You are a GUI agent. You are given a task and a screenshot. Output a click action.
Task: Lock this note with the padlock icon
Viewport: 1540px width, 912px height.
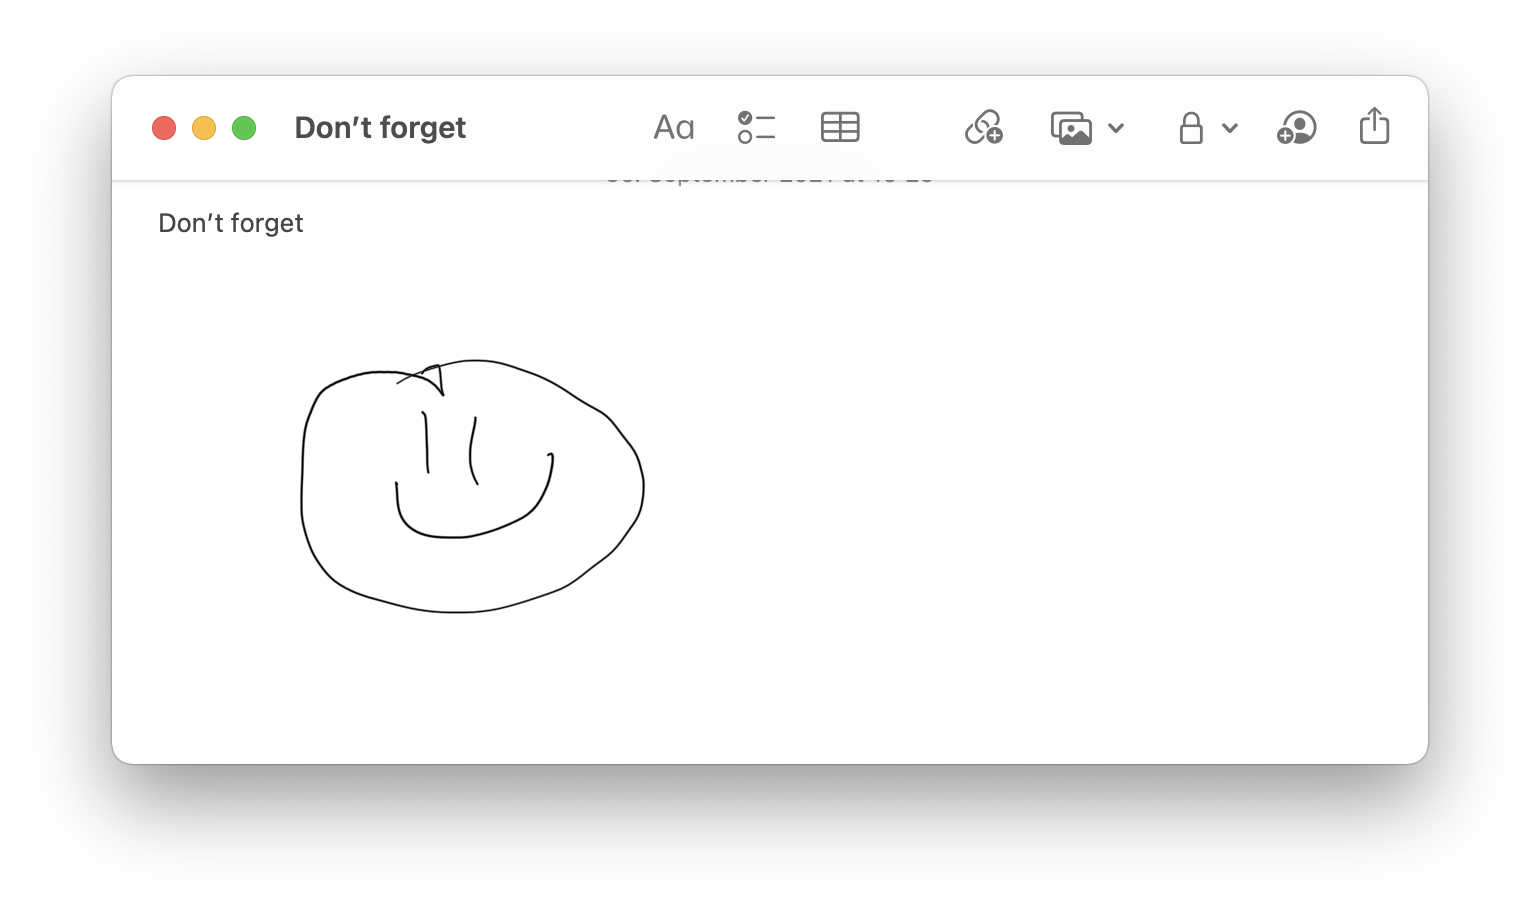coord(1190,128)
